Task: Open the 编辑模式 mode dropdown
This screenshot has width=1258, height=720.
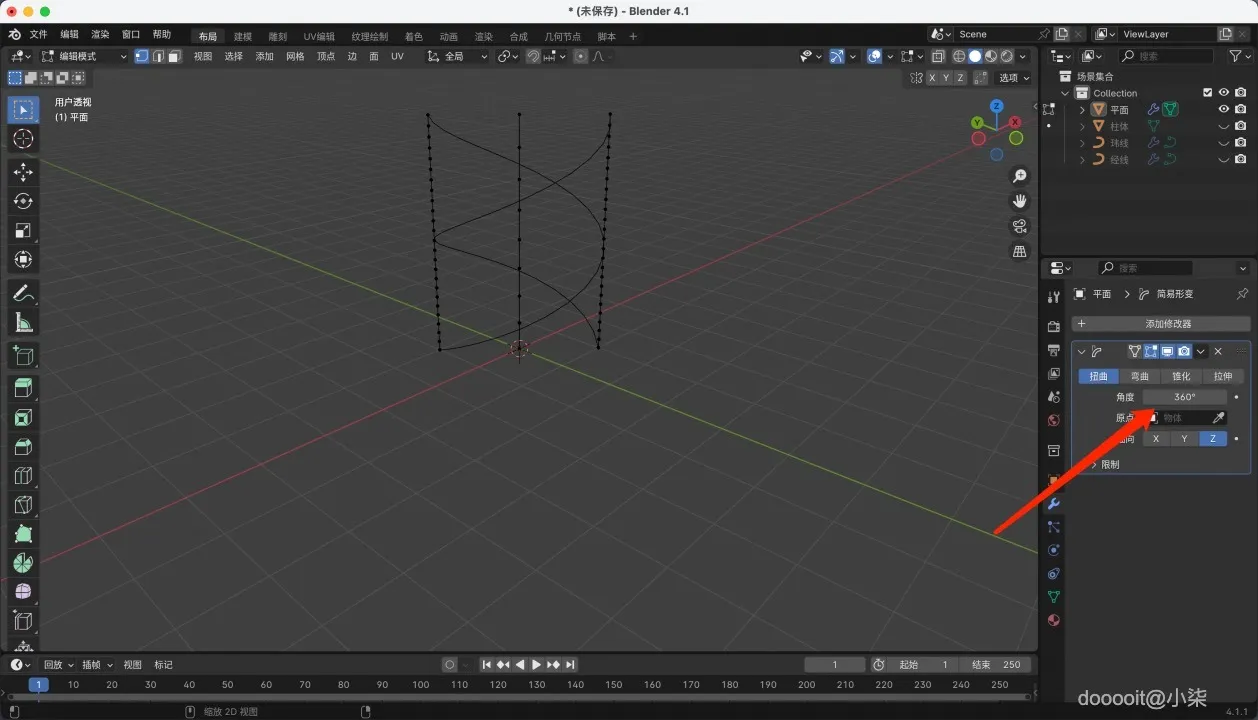Action: tap(84, 57)
